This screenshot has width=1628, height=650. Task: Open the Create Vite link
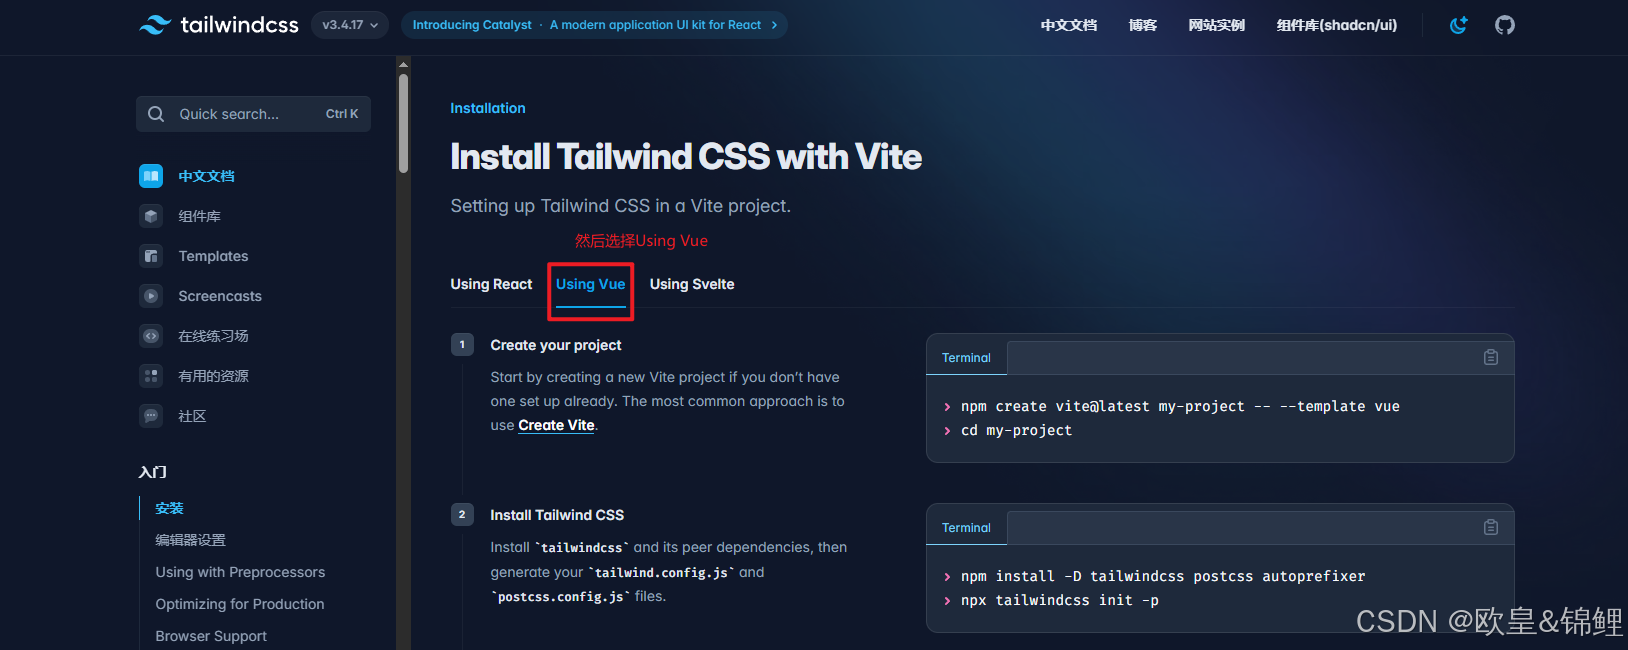[x=556, y=425]
